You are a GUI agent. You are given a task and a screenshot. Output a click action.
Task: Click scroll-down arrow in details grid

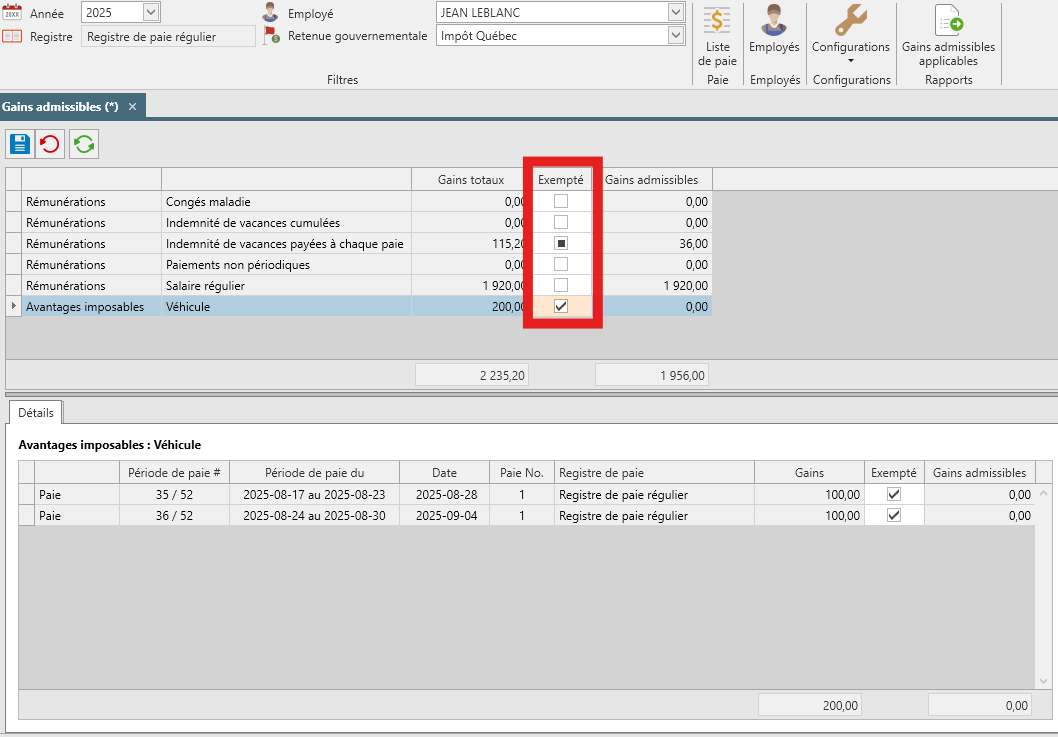[1043, 681]
